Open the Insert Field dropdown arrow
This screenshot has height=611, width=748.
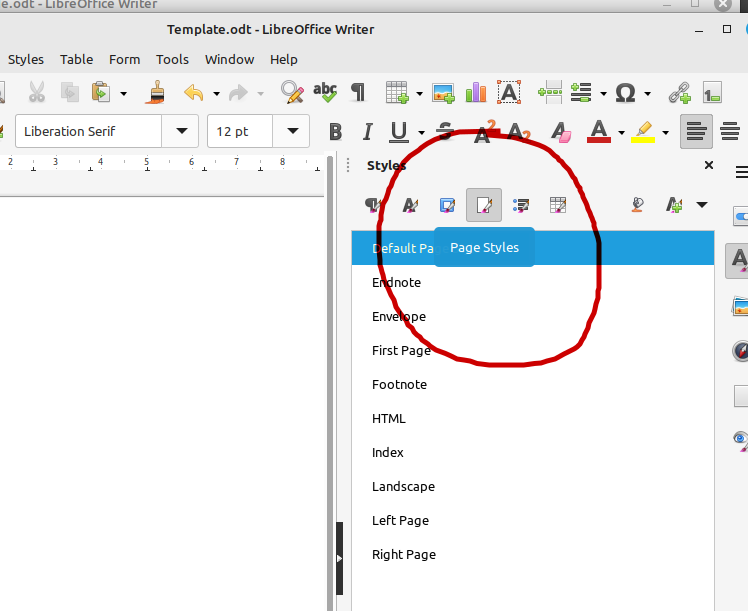(603, 93)
